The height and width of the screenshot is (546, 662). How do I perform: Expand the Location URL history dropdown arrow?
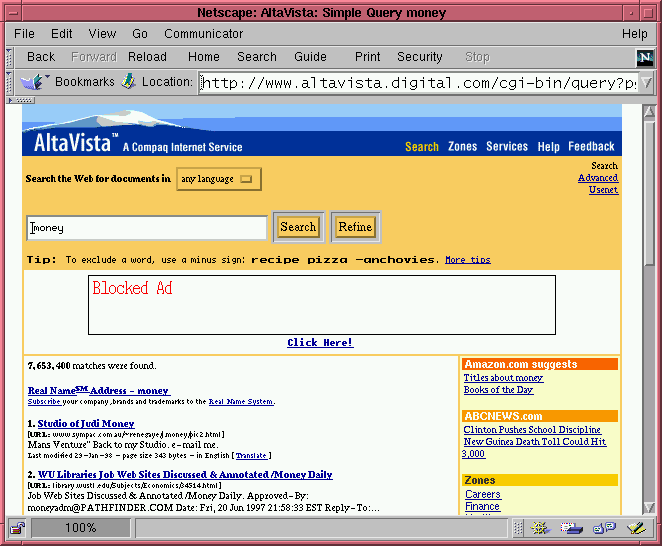point(646,83)
